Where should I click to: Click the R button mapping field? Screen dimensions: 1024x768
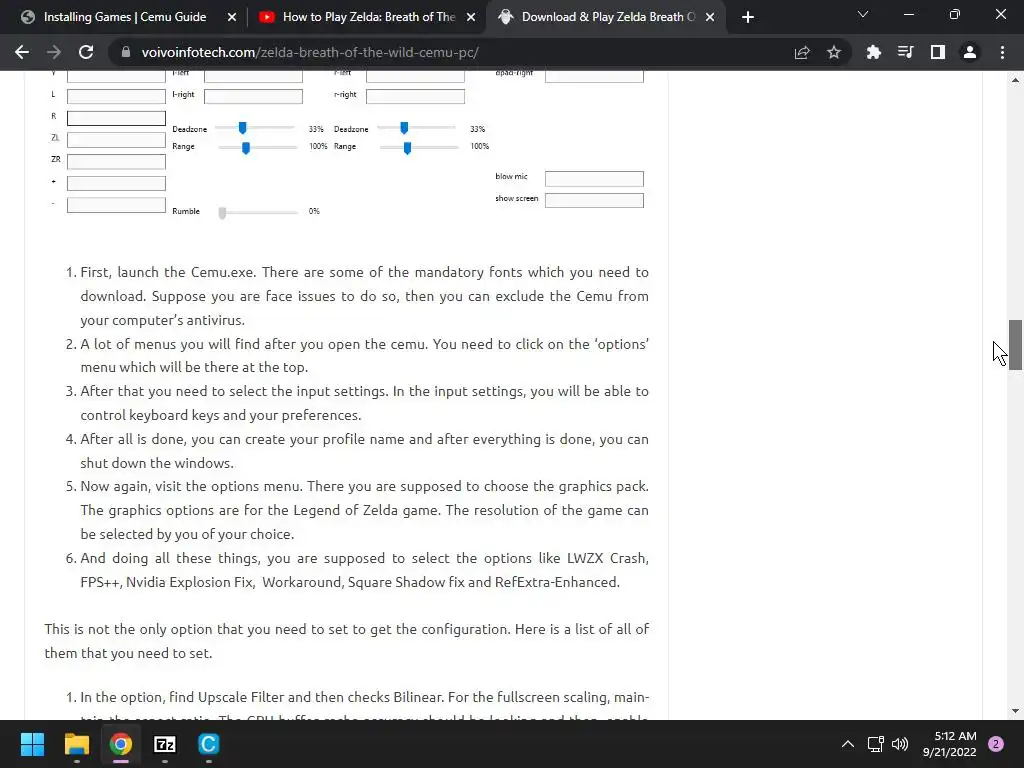(x=116, y=118)
